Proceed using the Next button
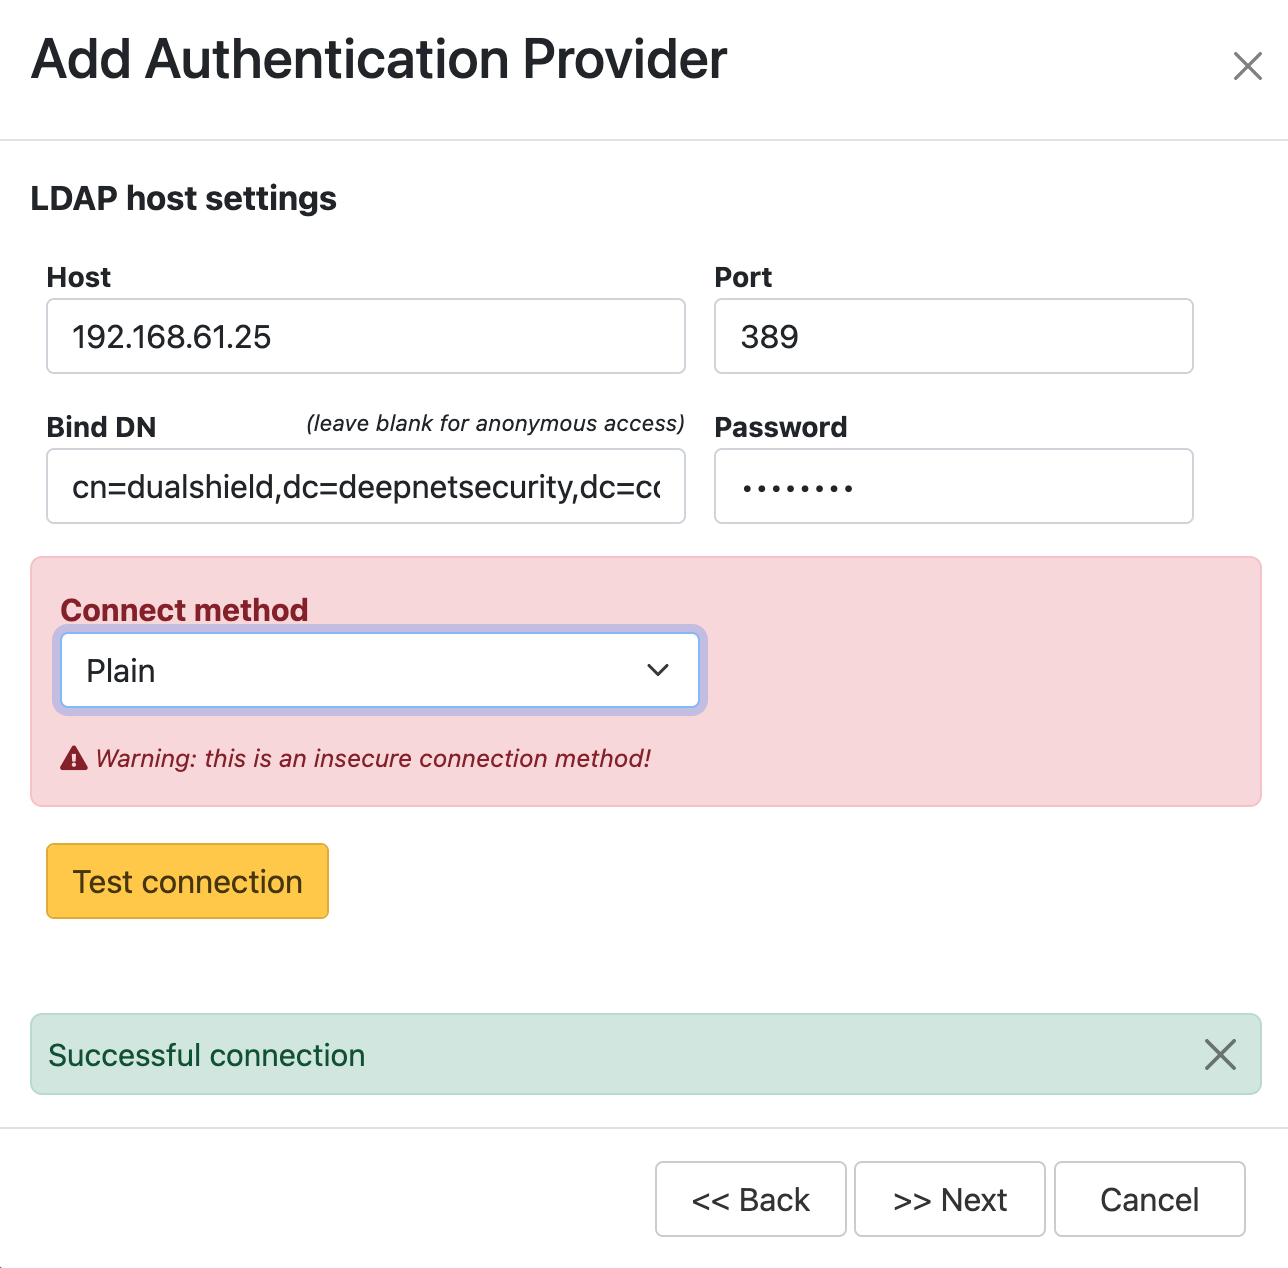Screen dimensions: 1288x1268 pos(949,1199)
